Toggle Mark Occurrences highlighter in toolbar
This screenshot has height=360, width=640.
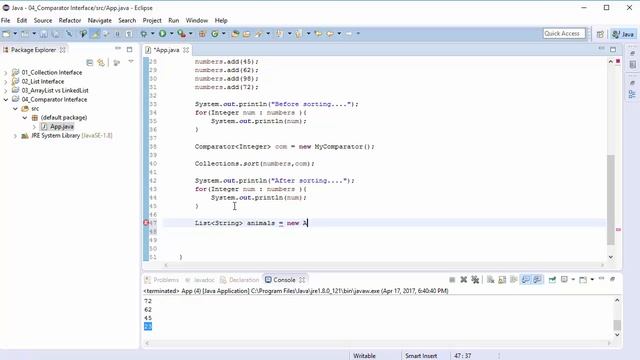(x=96, y=34)
